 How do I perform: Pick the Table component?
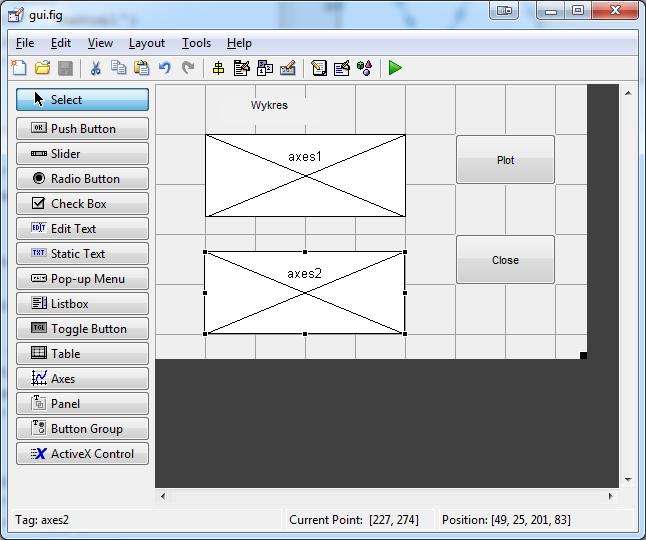pos(82,354)
